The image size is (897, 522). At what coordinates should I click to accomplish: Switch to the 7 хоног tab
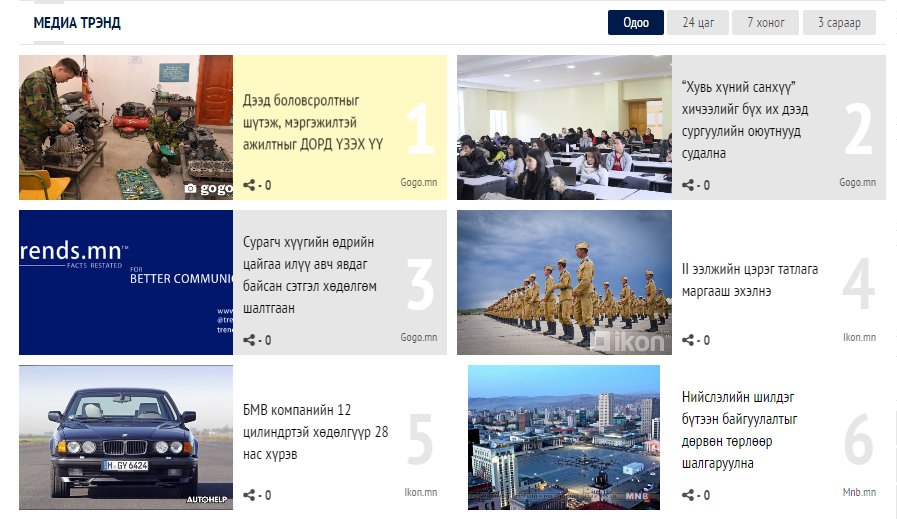click(x=765, y=23)
